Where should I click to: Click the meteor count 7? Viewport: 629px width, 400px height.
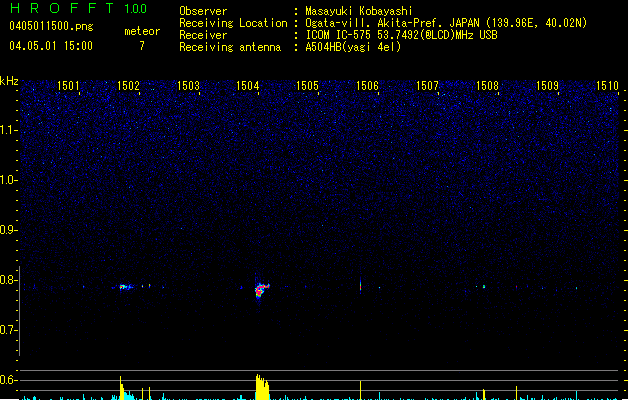[x=142, y=46]
